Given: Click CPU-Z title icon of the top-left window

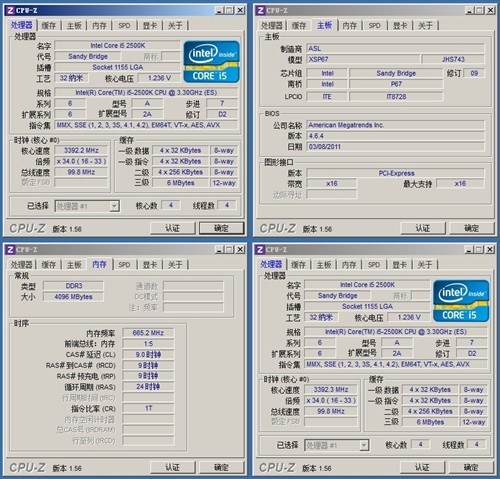Looking at the screenshot, I should click(10, 10).
